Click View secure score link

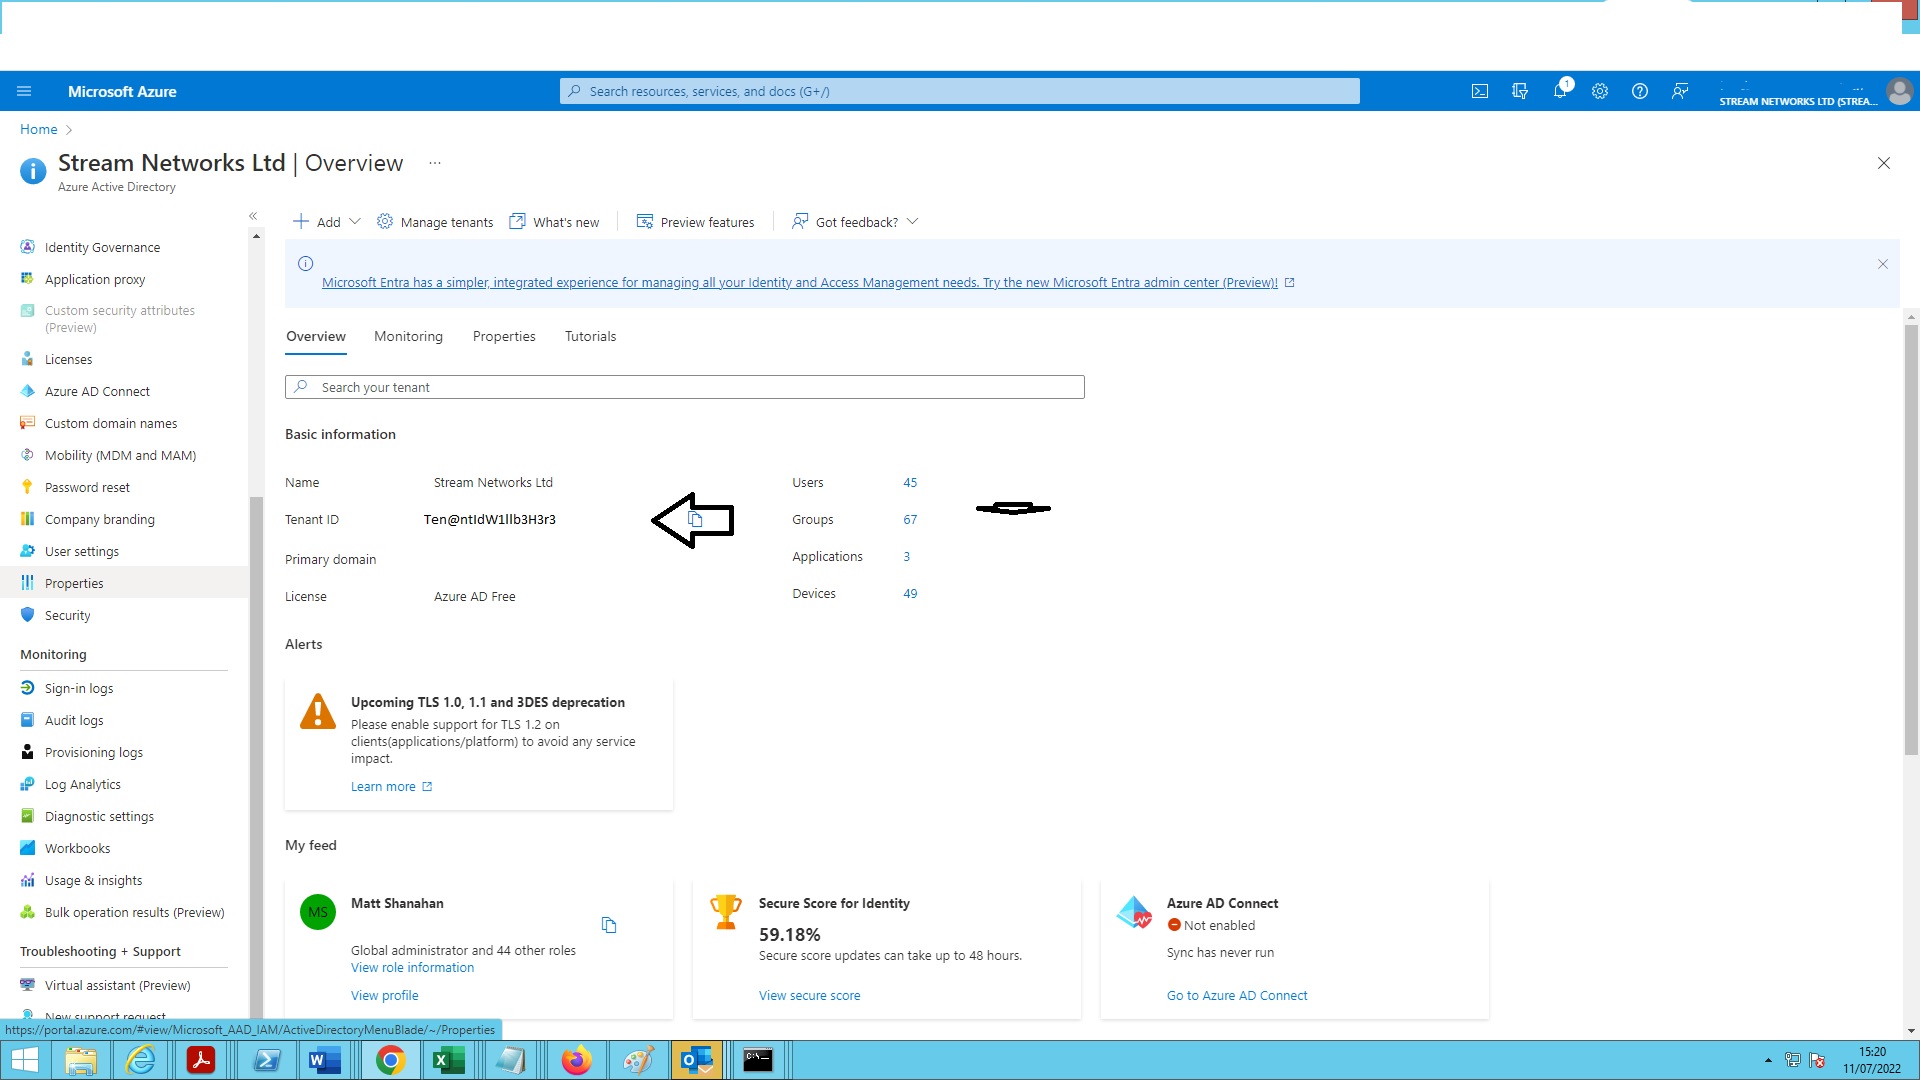click(810, 994)
